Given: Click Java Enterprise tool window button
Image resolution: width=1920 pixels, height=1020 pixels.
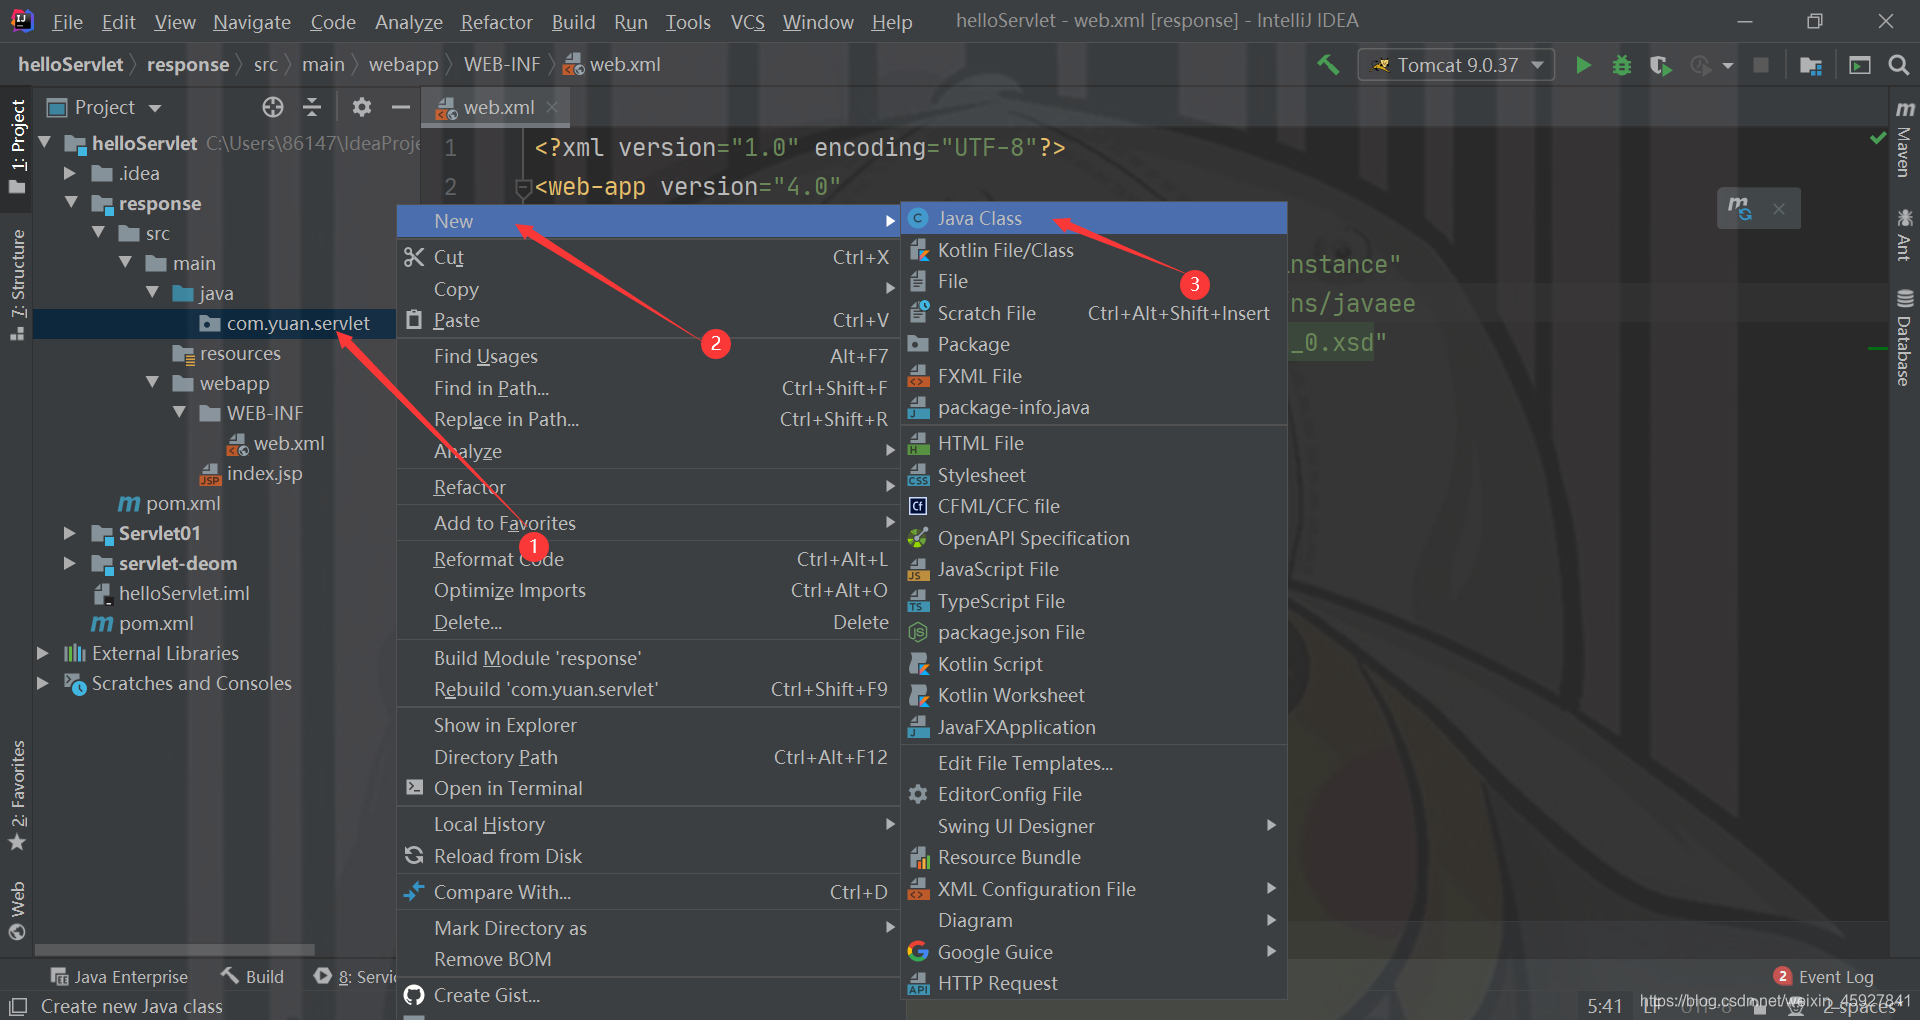Looking at the screenshot, I should pyautogui.click(x=118, y=977).
